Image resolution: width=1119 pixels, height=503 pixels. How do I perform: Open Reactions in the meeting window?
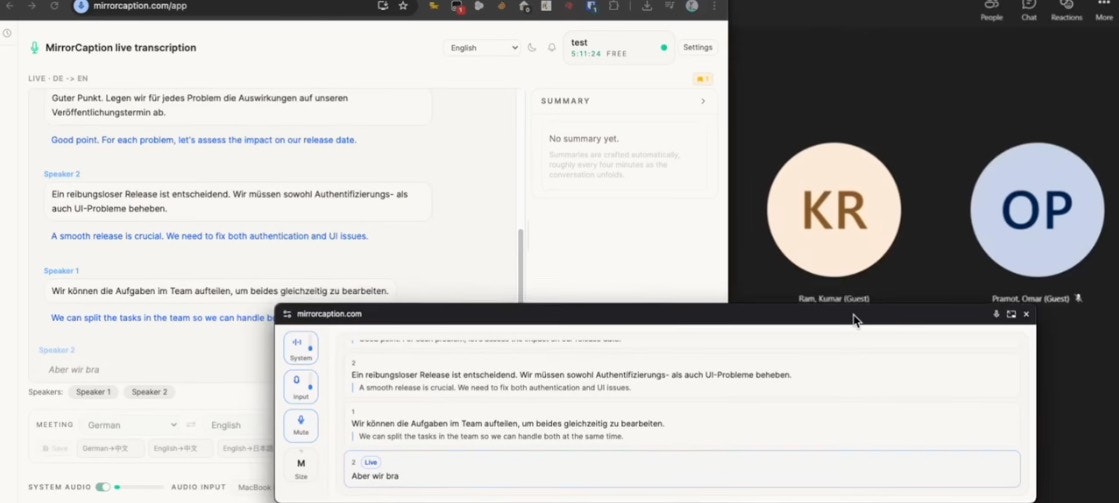pos(1066,10)
